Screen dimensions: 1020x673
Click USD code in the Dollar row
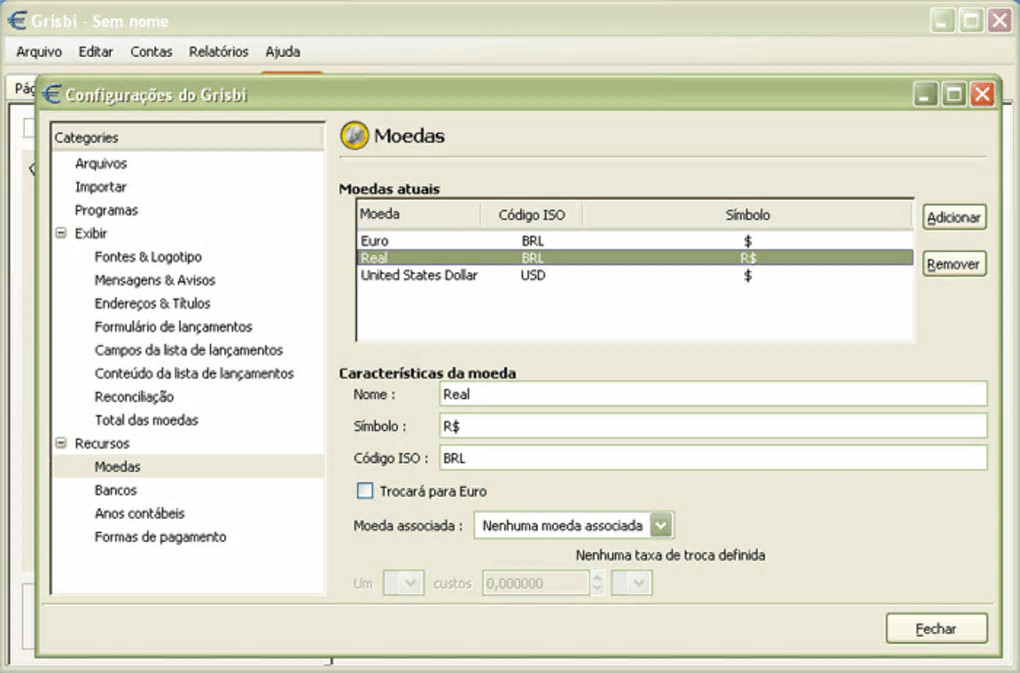tap(533, 275)
